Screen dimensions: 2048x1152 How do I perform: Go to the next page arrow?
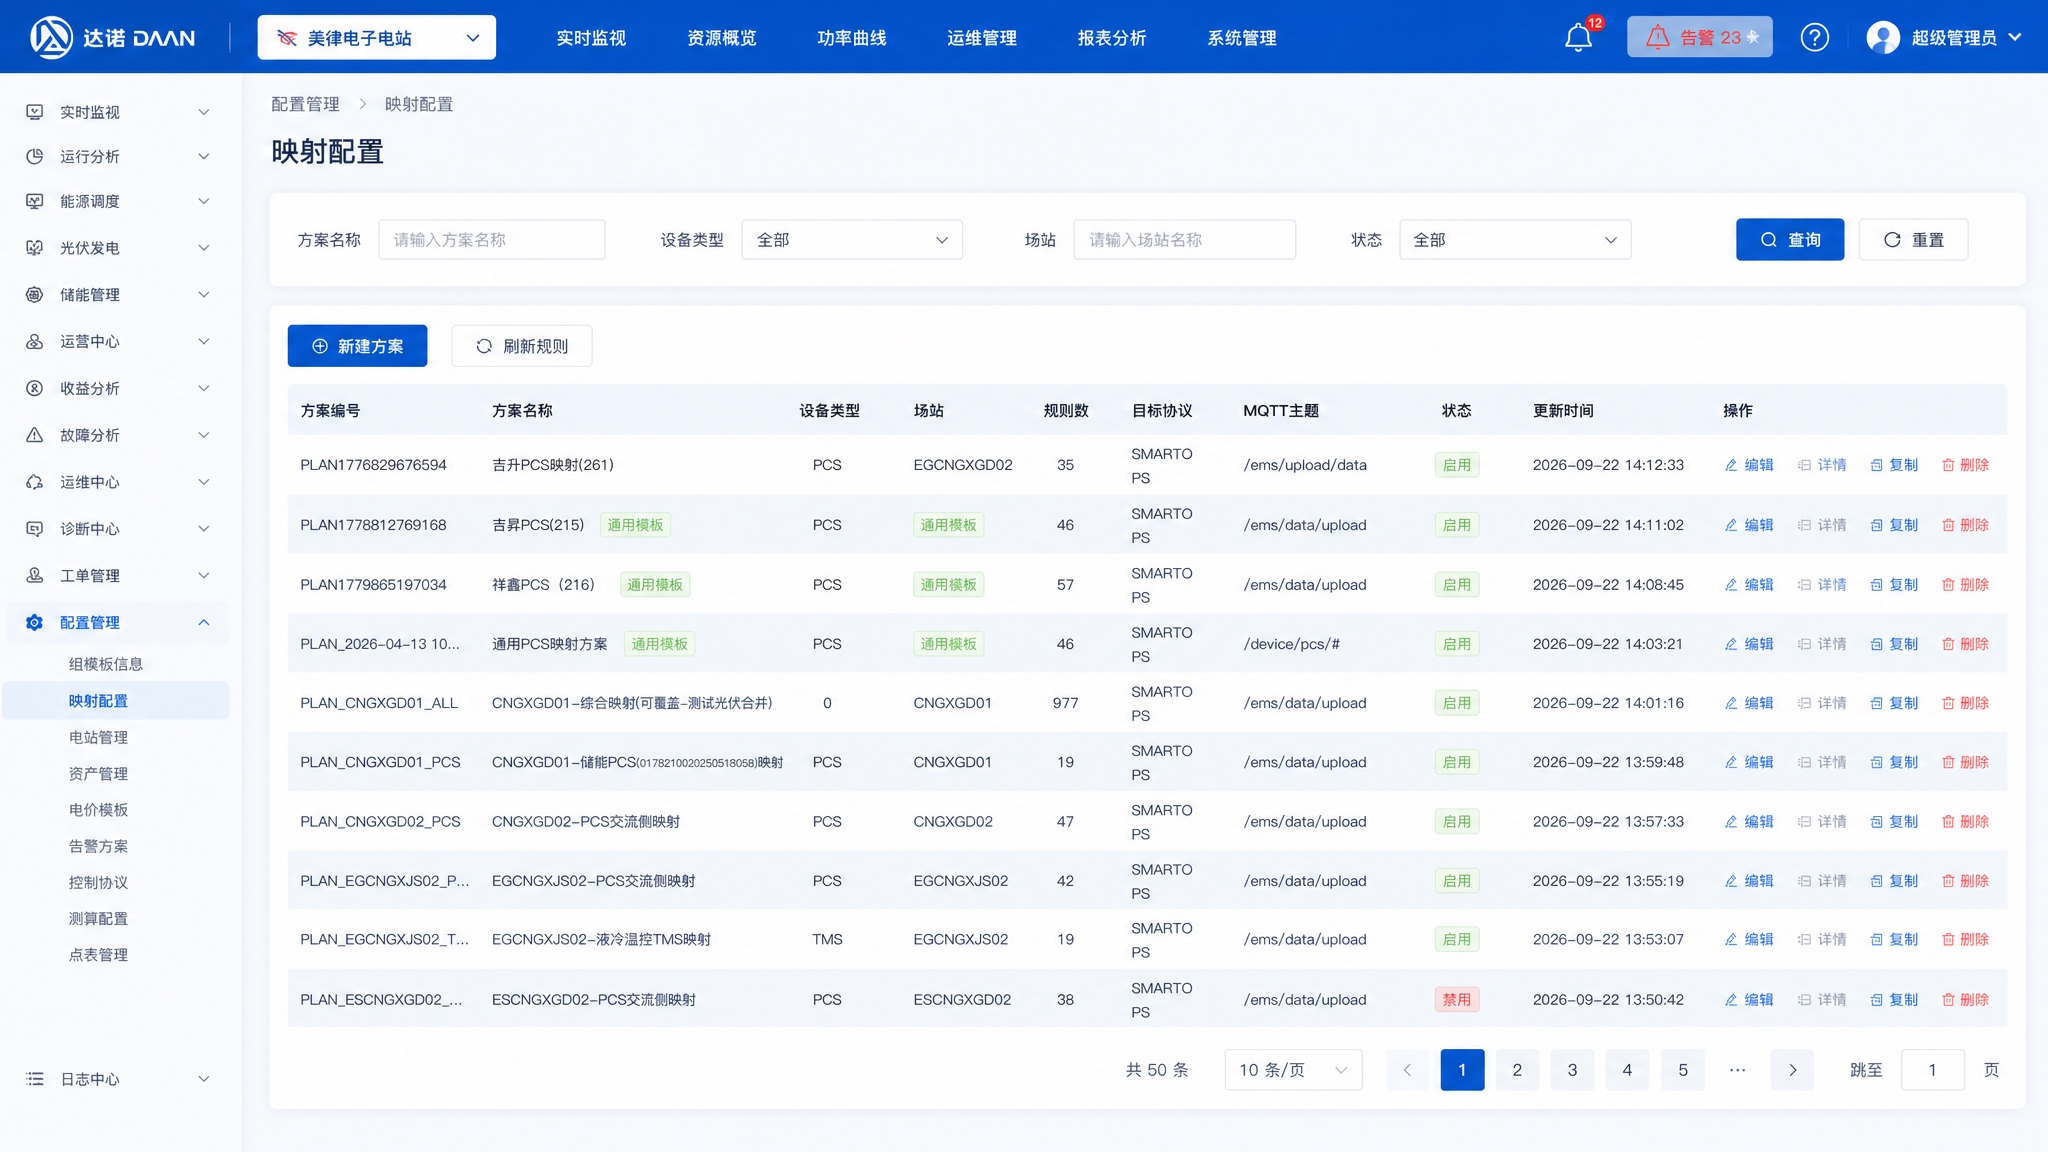point(1792,1070)
